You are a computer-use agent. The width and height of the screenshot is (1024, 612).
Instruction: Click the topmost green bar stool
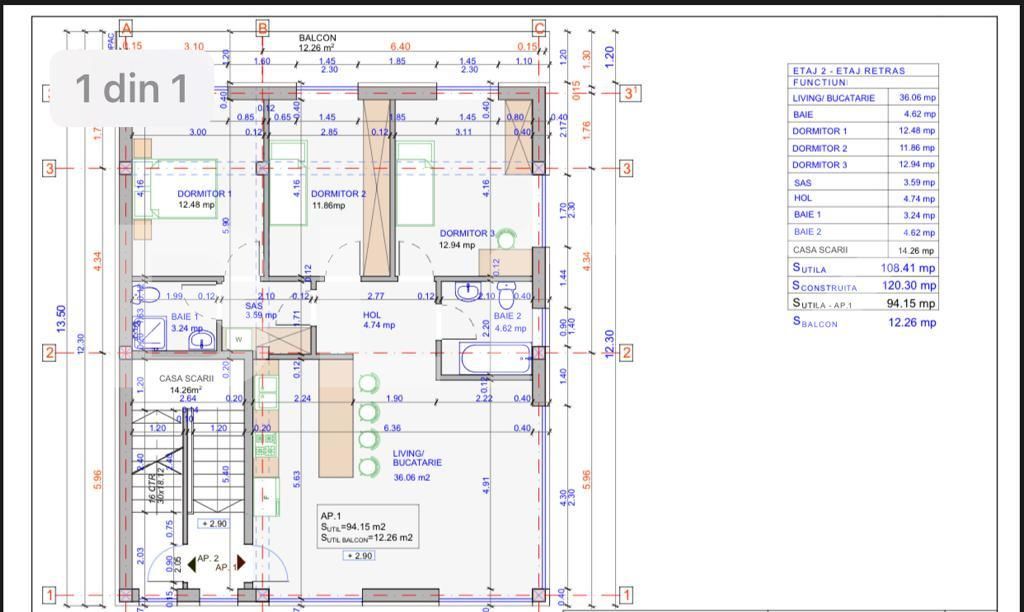(x=368, y=381)
